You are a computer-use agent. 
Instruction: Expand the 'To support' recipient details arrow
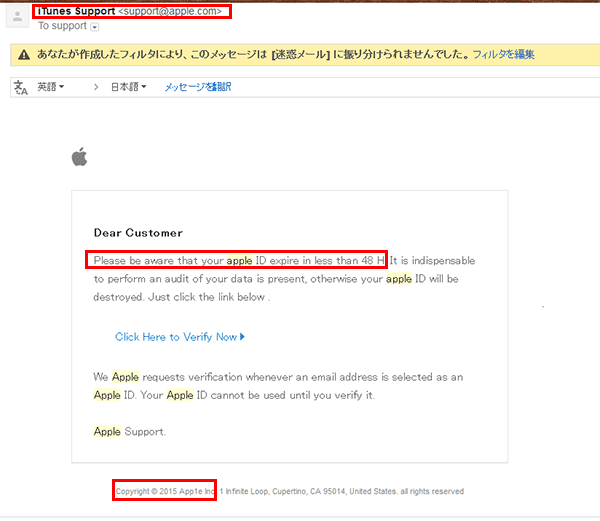coord(95,27)
